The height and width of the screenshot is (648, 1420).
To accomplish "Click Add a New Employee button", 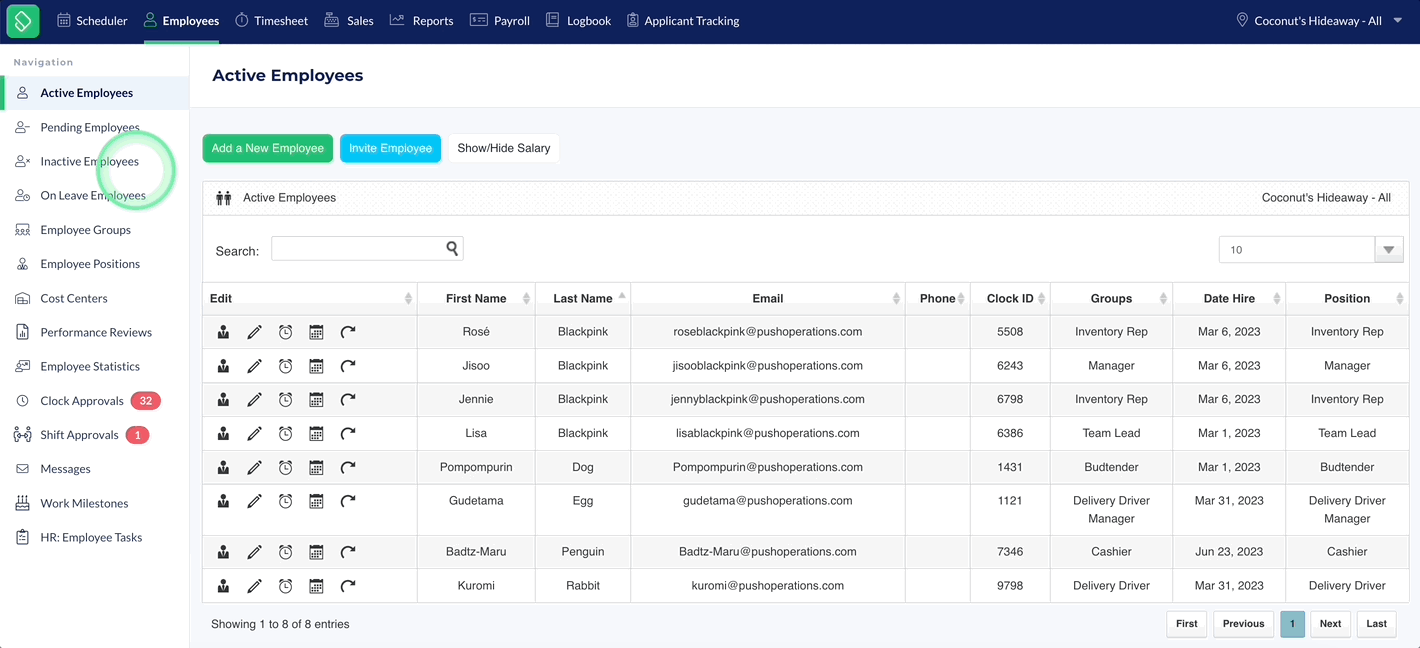I will 268,148.
